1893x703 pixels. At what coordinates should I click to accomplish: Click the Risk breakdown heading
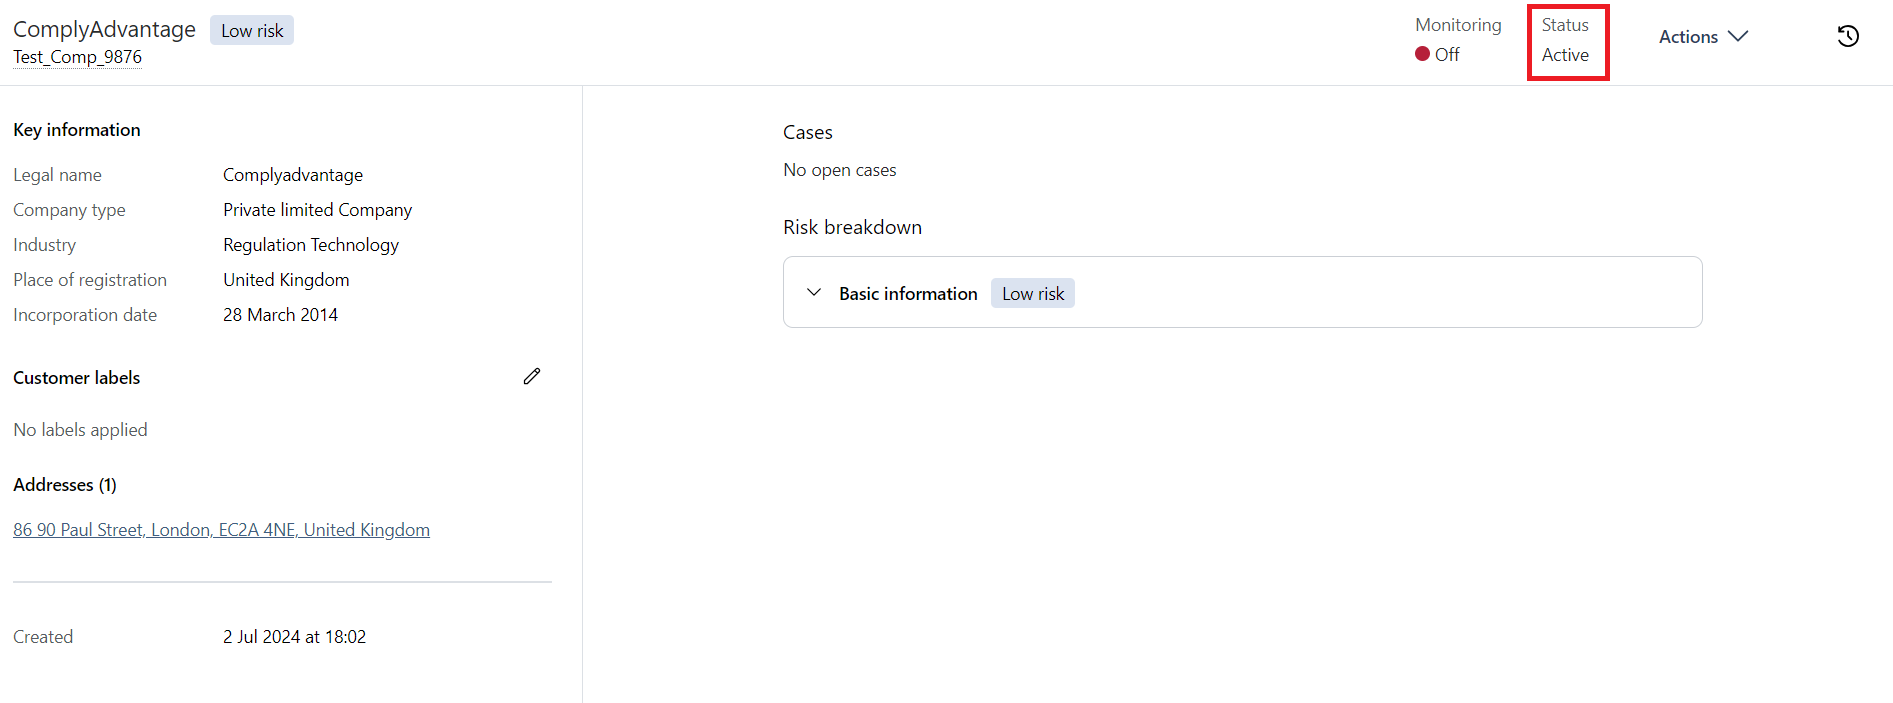852,227
